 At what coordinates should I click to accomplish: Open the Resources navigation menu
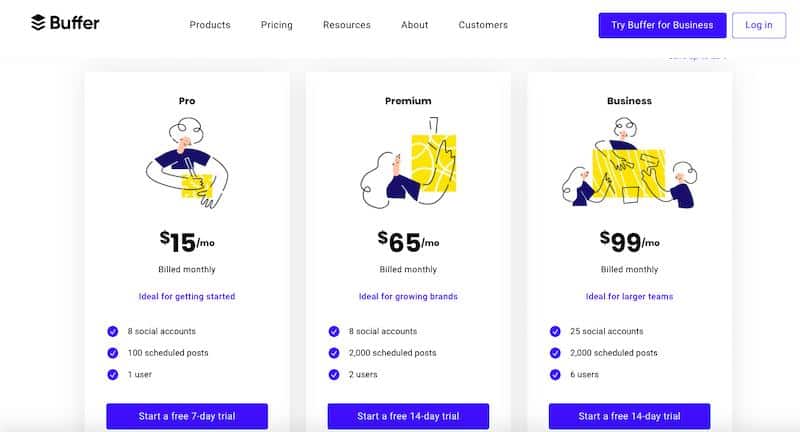(x=347, y=25)
